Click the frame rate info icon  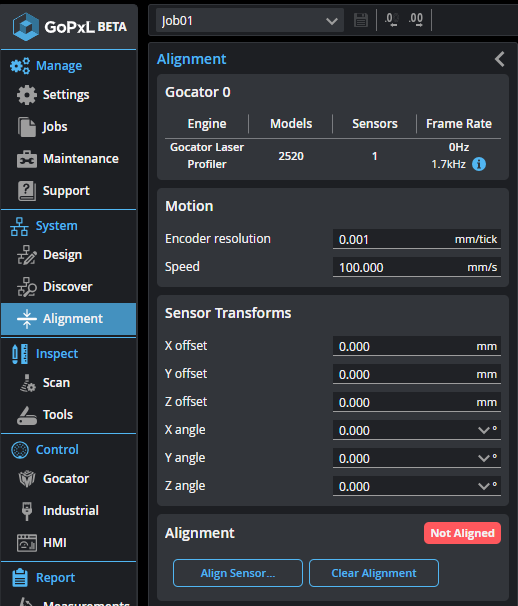pyautogui.click(x=479, y=164)
